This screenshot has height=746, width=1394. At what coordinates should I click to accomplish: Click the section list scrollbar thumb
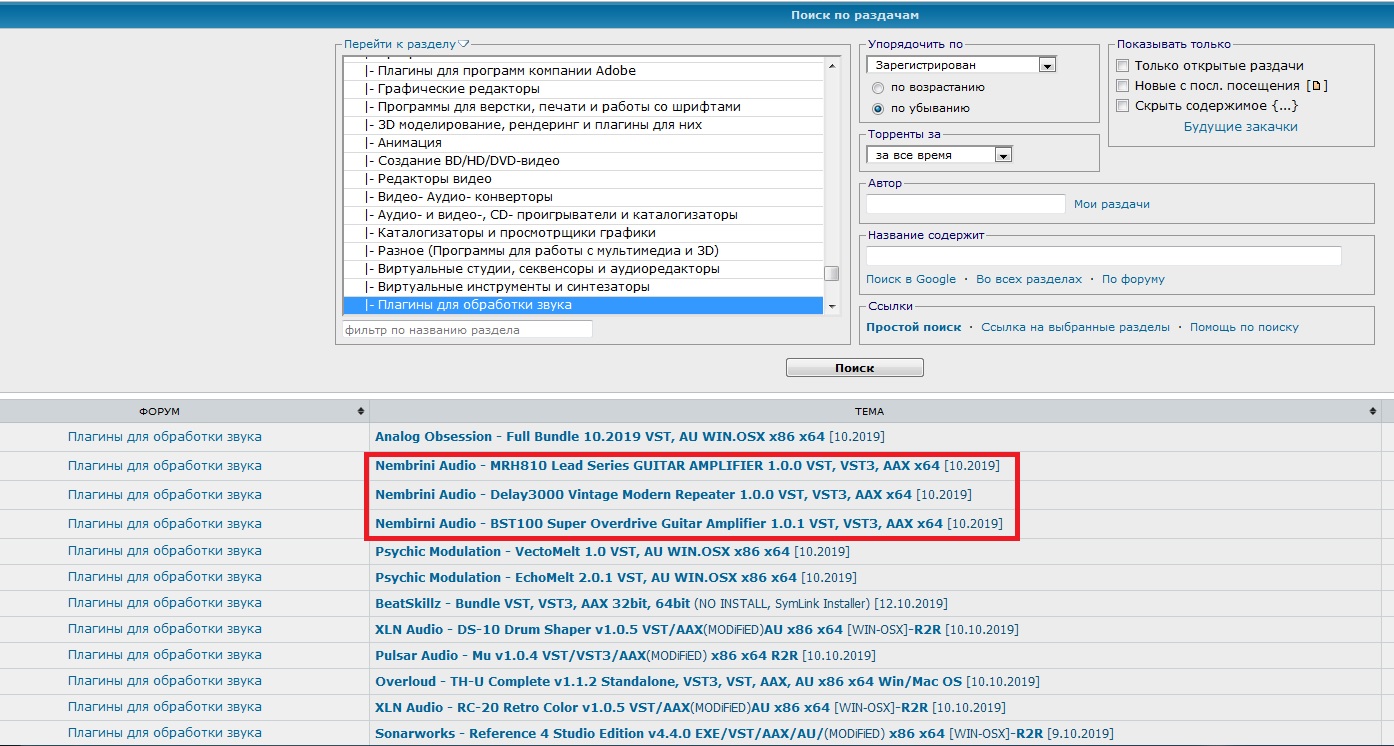pos(831,273)
